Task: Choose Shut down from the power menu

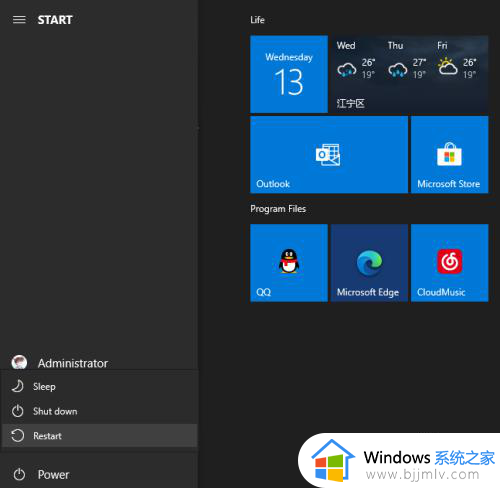Action: click(100, 411)
